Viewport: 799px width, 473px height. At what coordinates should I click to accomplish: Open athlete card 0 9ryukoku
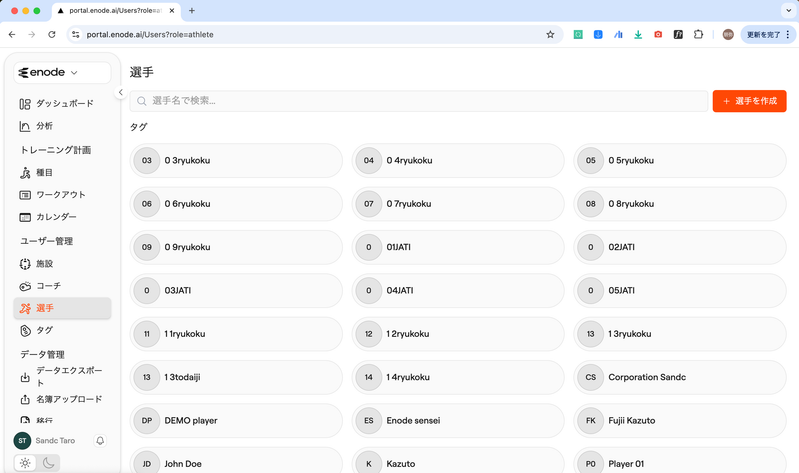[x=236, y=247]
